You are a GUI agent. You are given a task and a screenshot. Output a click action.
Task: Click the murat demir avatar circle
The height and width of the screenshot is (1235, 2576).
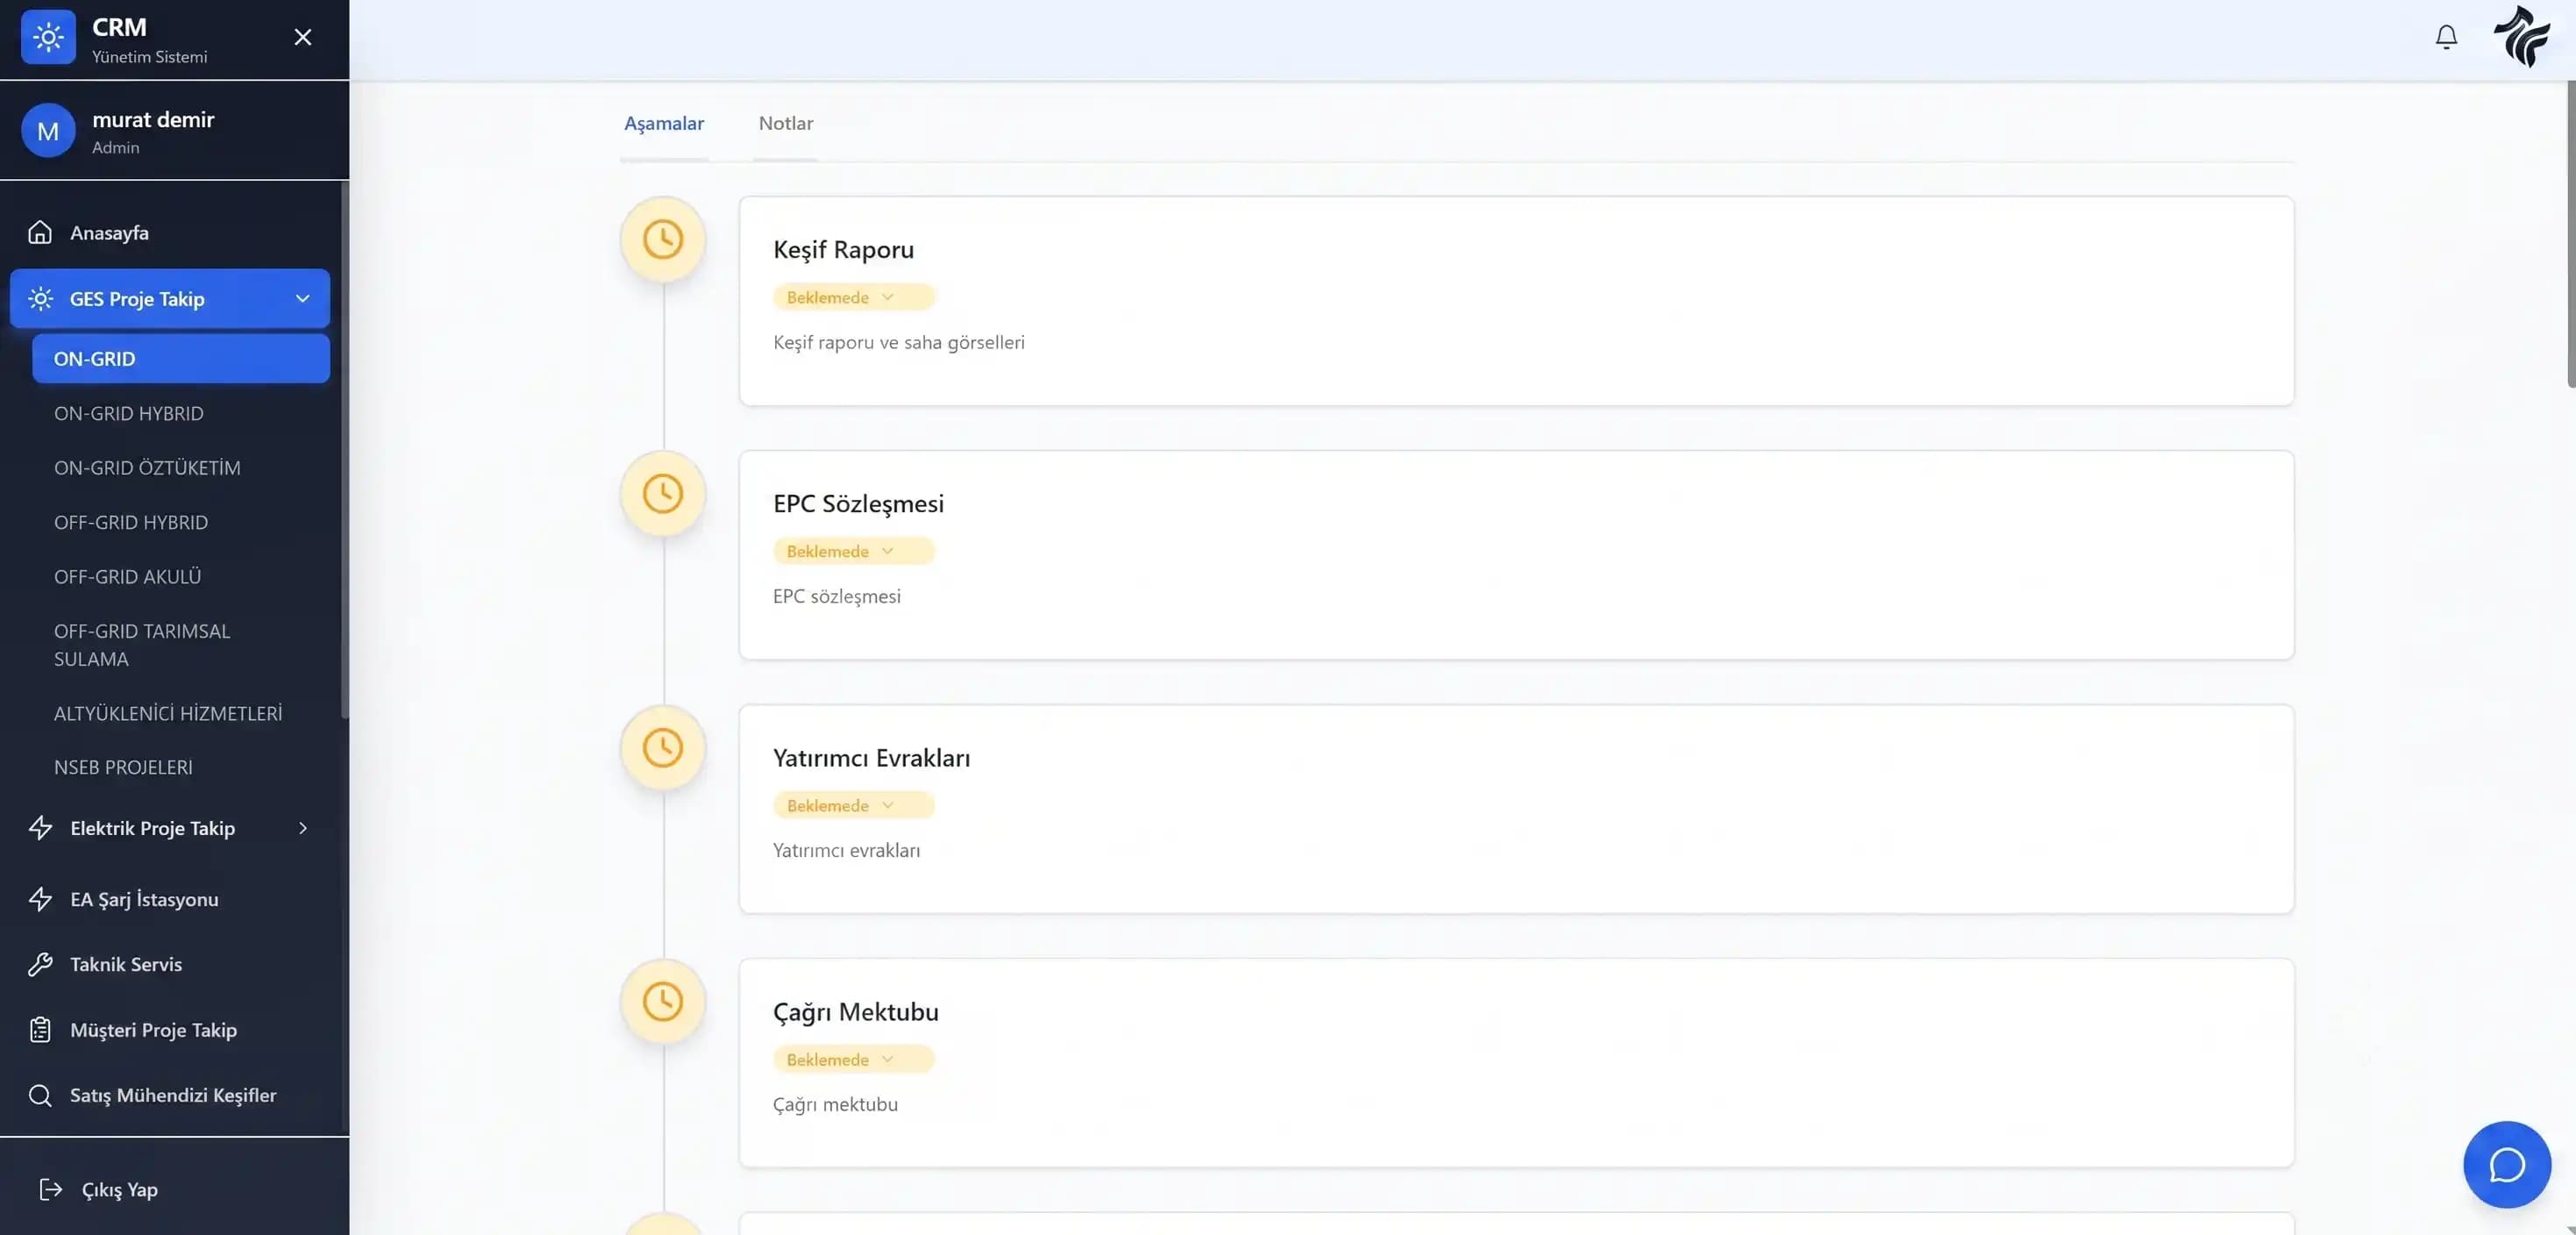coord(48,130)
